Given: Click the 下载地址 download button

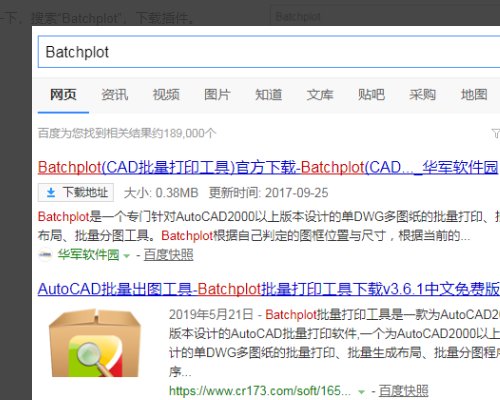Looking at the screenshot, I should [76, 193].
